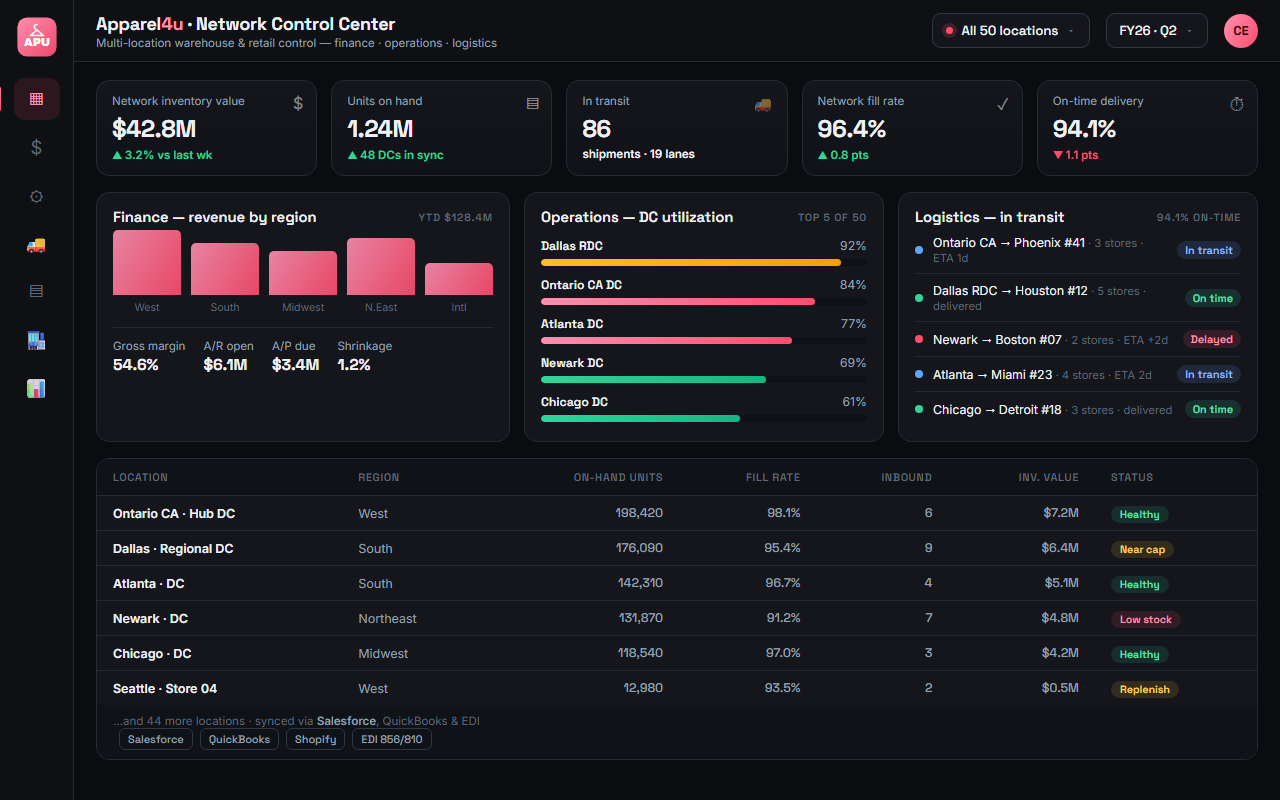Click list icon on Units on hand card
The height and width of the screenshot is (800, 1280).
tap(533, 103)
